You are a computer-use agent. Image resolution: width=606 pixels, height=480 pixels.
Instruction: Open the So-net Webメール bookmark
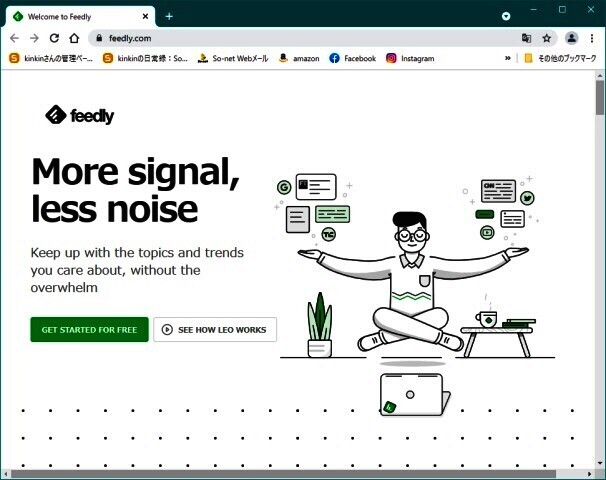pyautogui.click(x=233, y=58)
